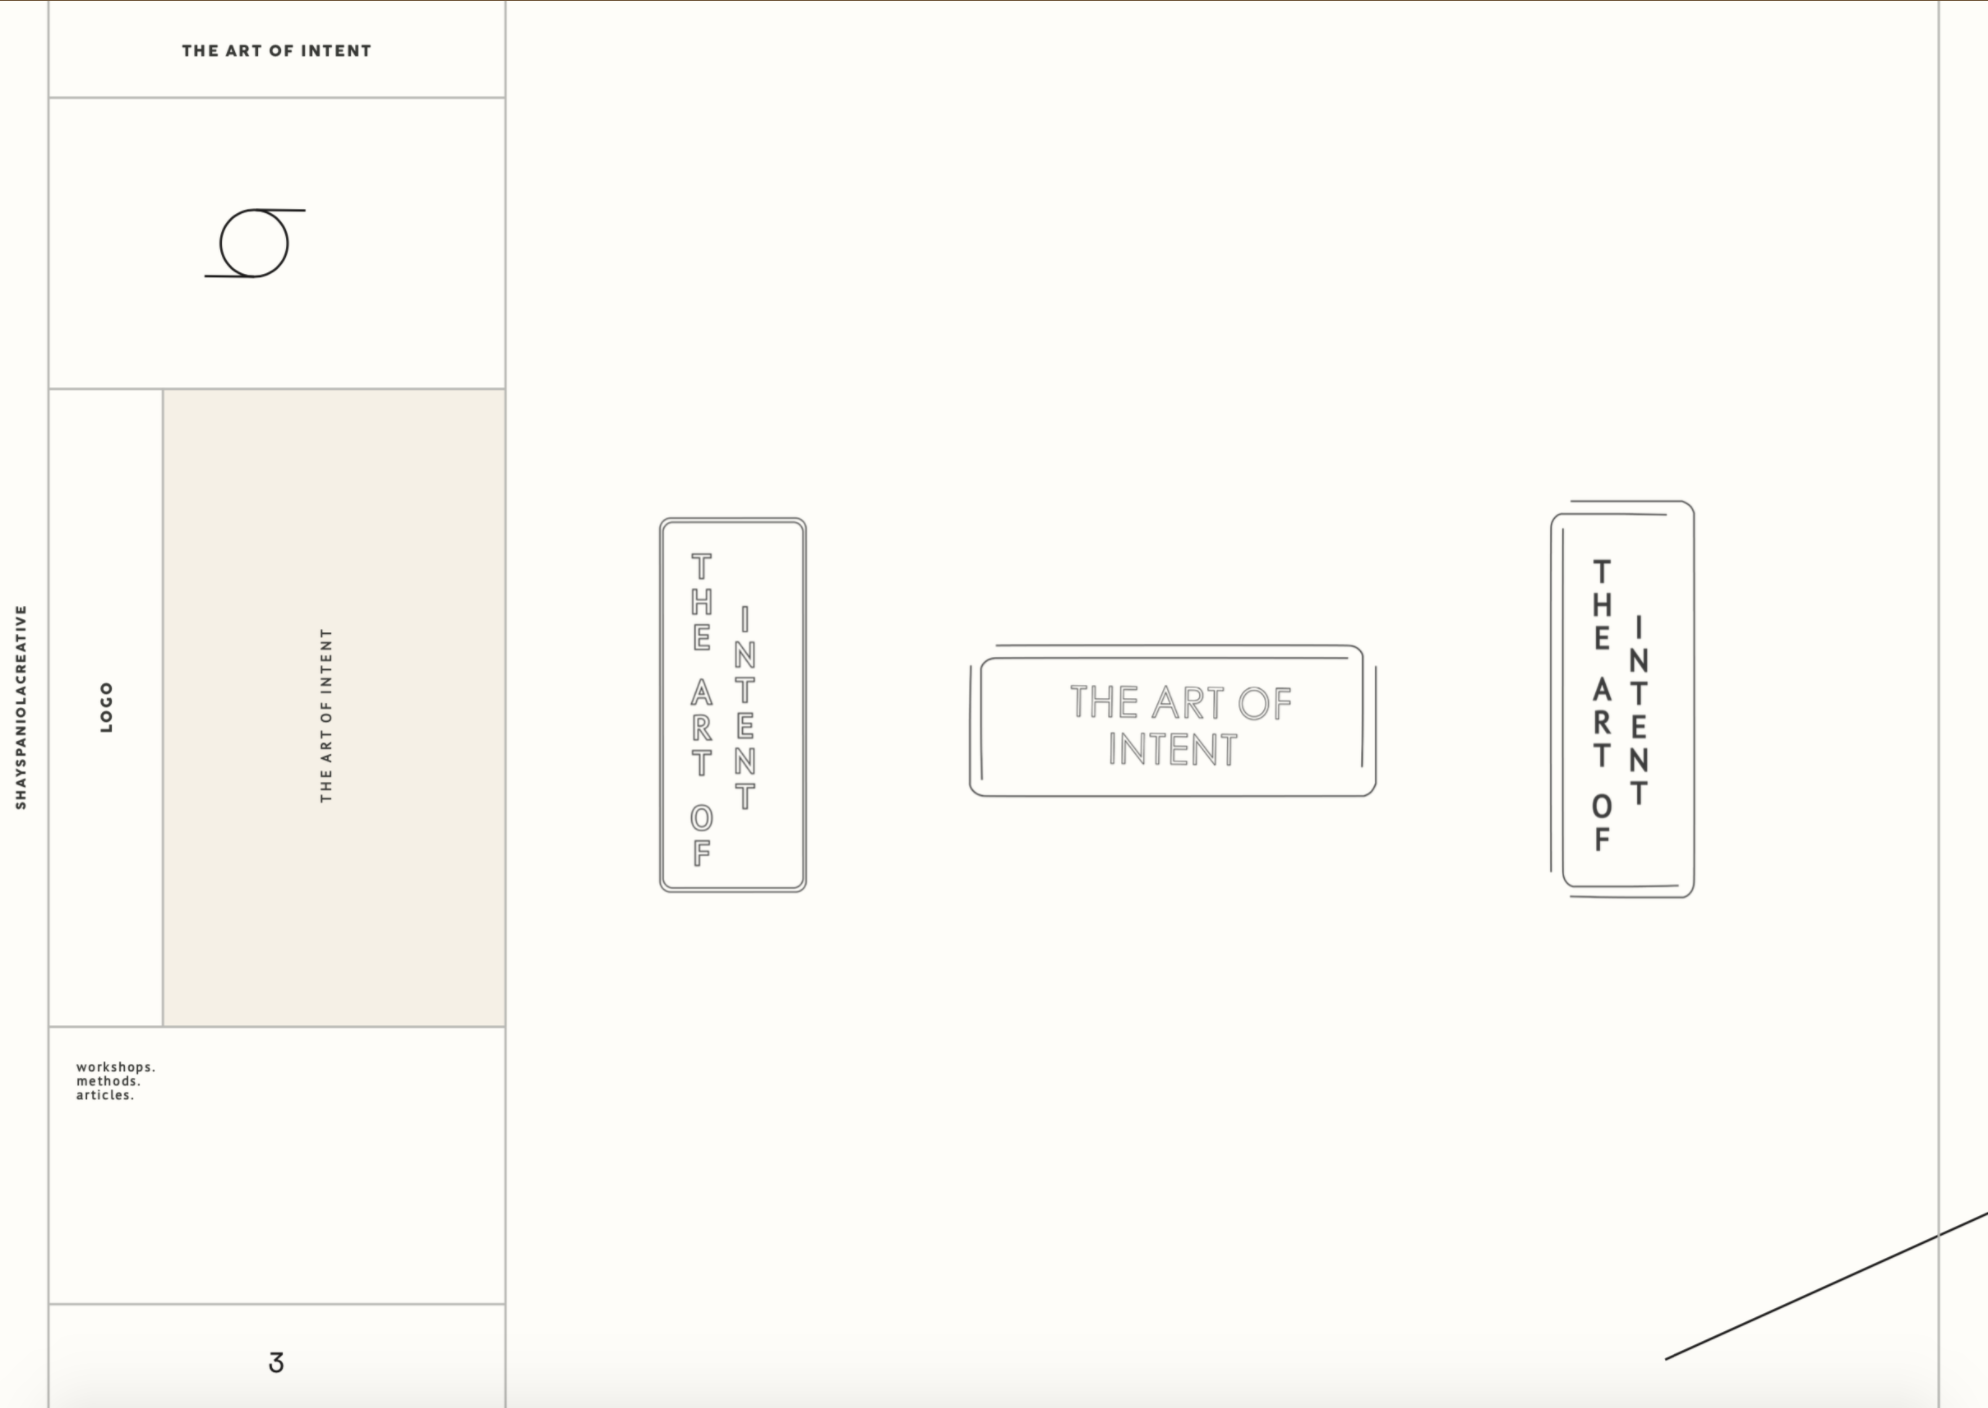
Task: Click the bold INTENT column in right badge
Action: click(1638, 710)
